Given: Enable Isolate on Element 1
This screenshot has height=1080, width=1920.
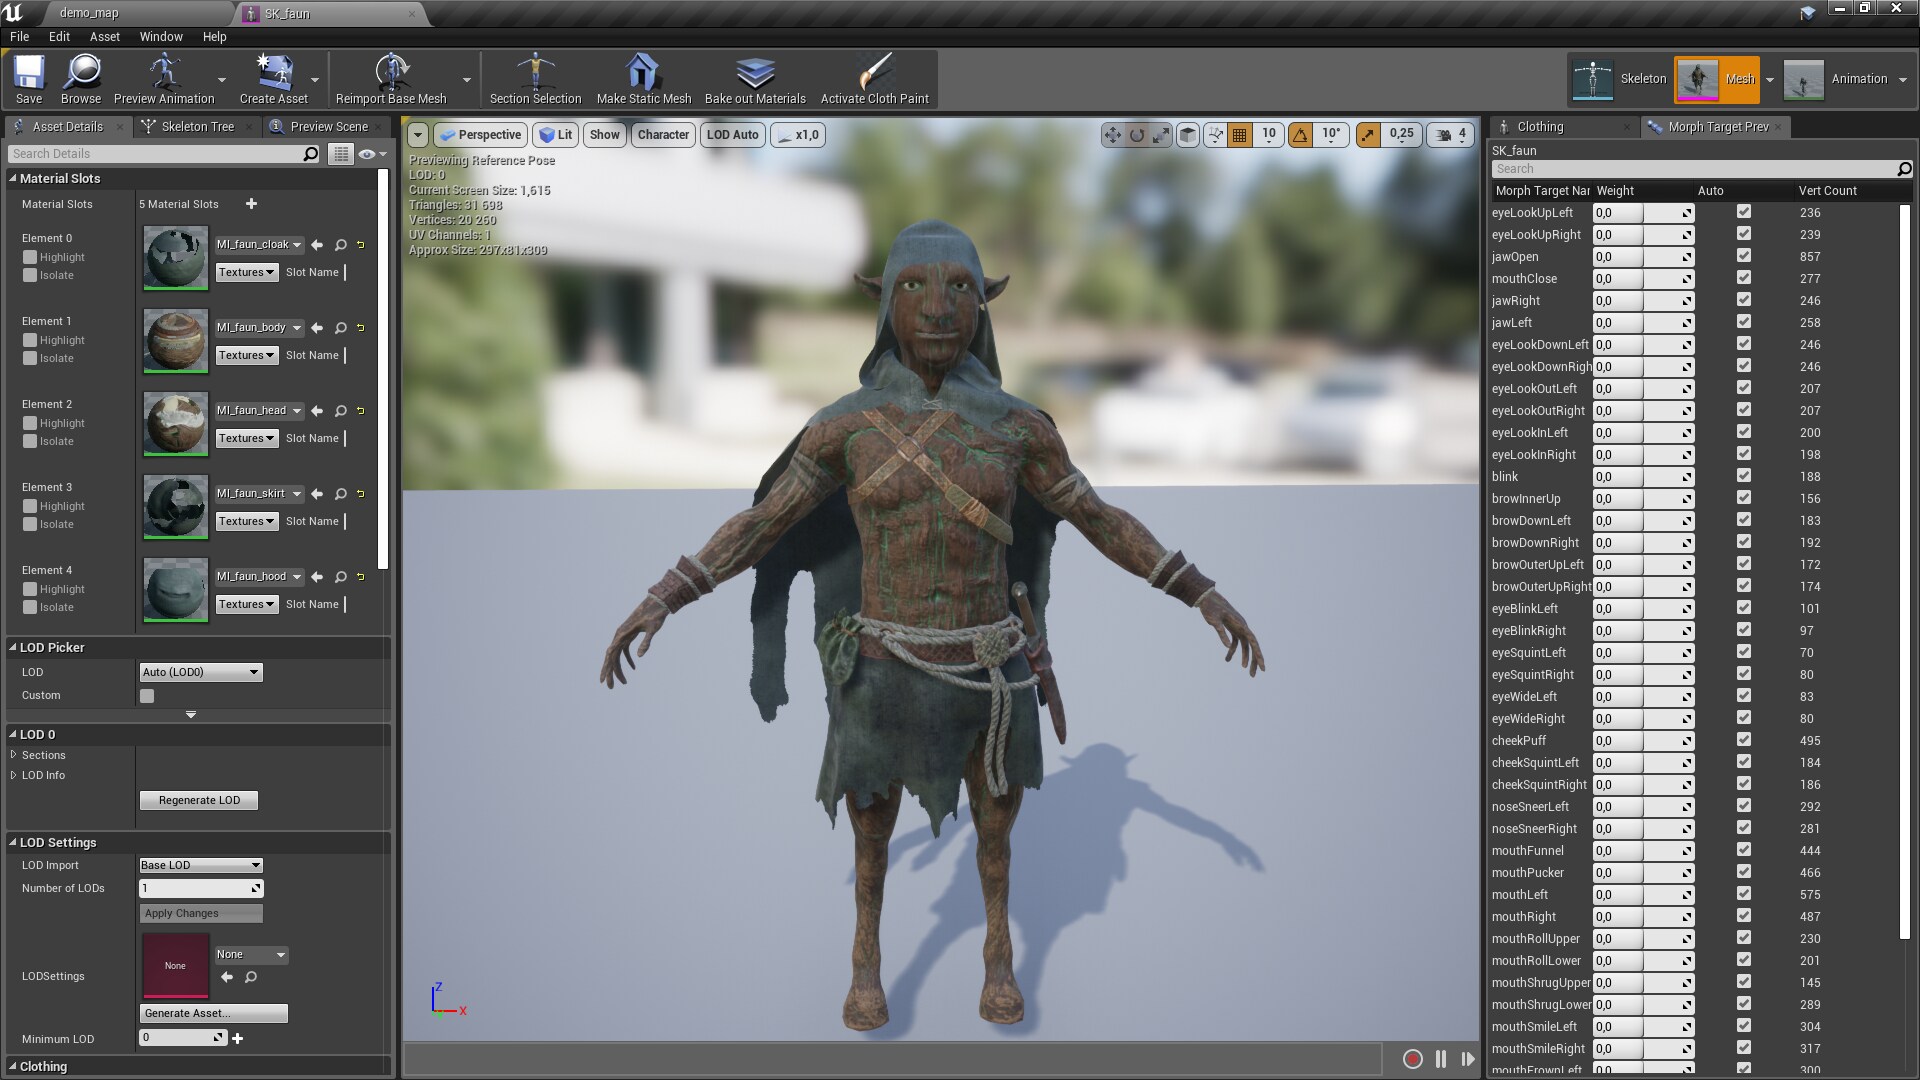Looking at the screenshot, I should tap(30, 358).
